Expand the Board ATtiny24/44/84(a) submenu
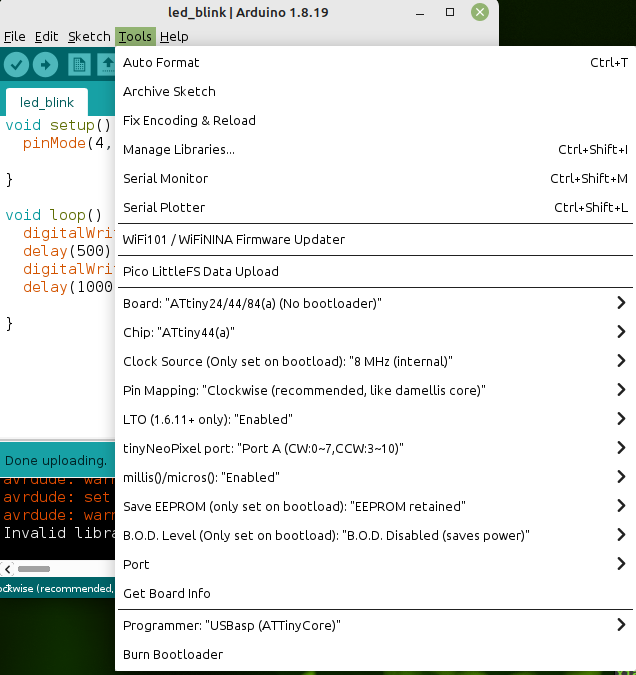Image resolution: width=636 pixels, height=675 pixels. point(375,303)
